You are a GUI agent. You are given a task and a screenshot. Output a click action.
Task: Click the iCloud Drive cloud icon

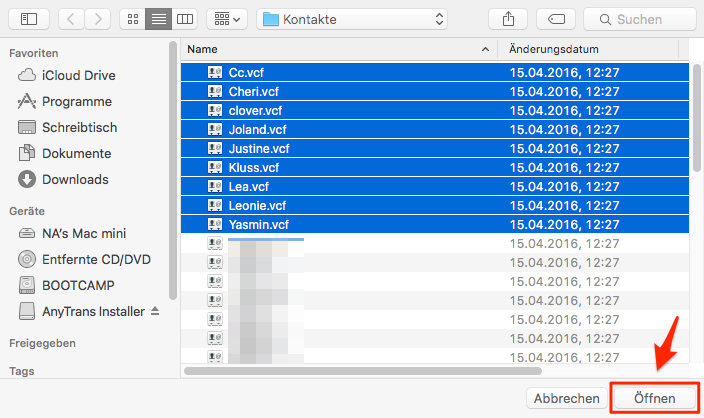pos(26,75)
